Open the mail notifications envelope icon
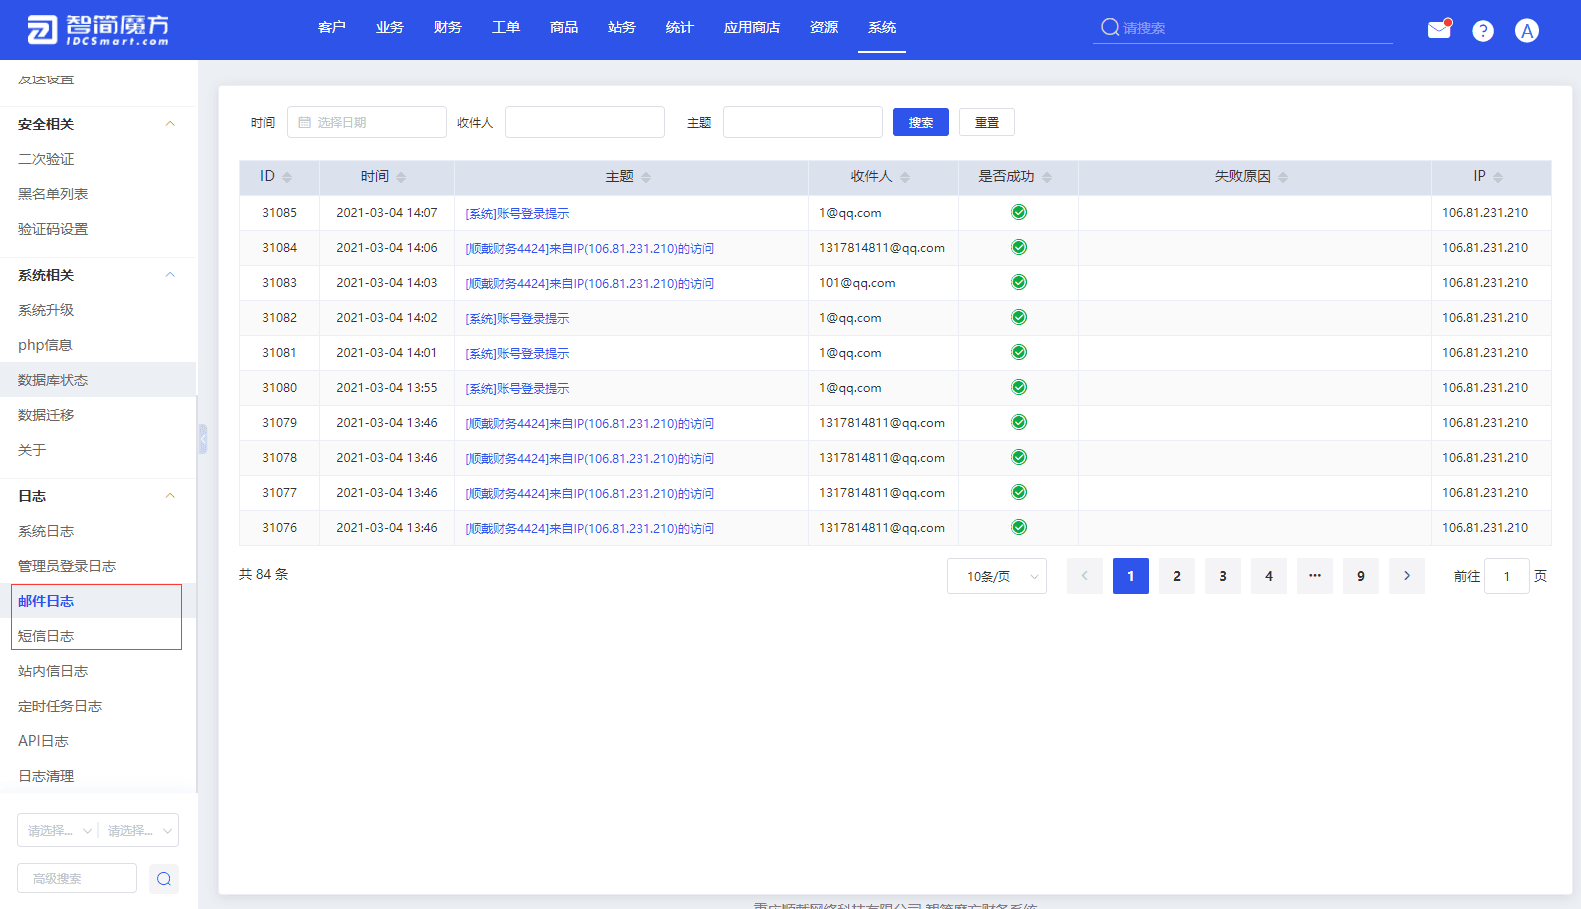 (1439, 29)
